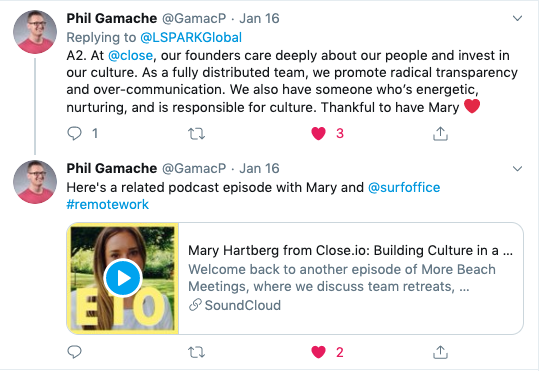Image resolution: width=542 pixels, height=371 pixels.
Task: Open the SoundCloud source link
Action: pos(235,305)
